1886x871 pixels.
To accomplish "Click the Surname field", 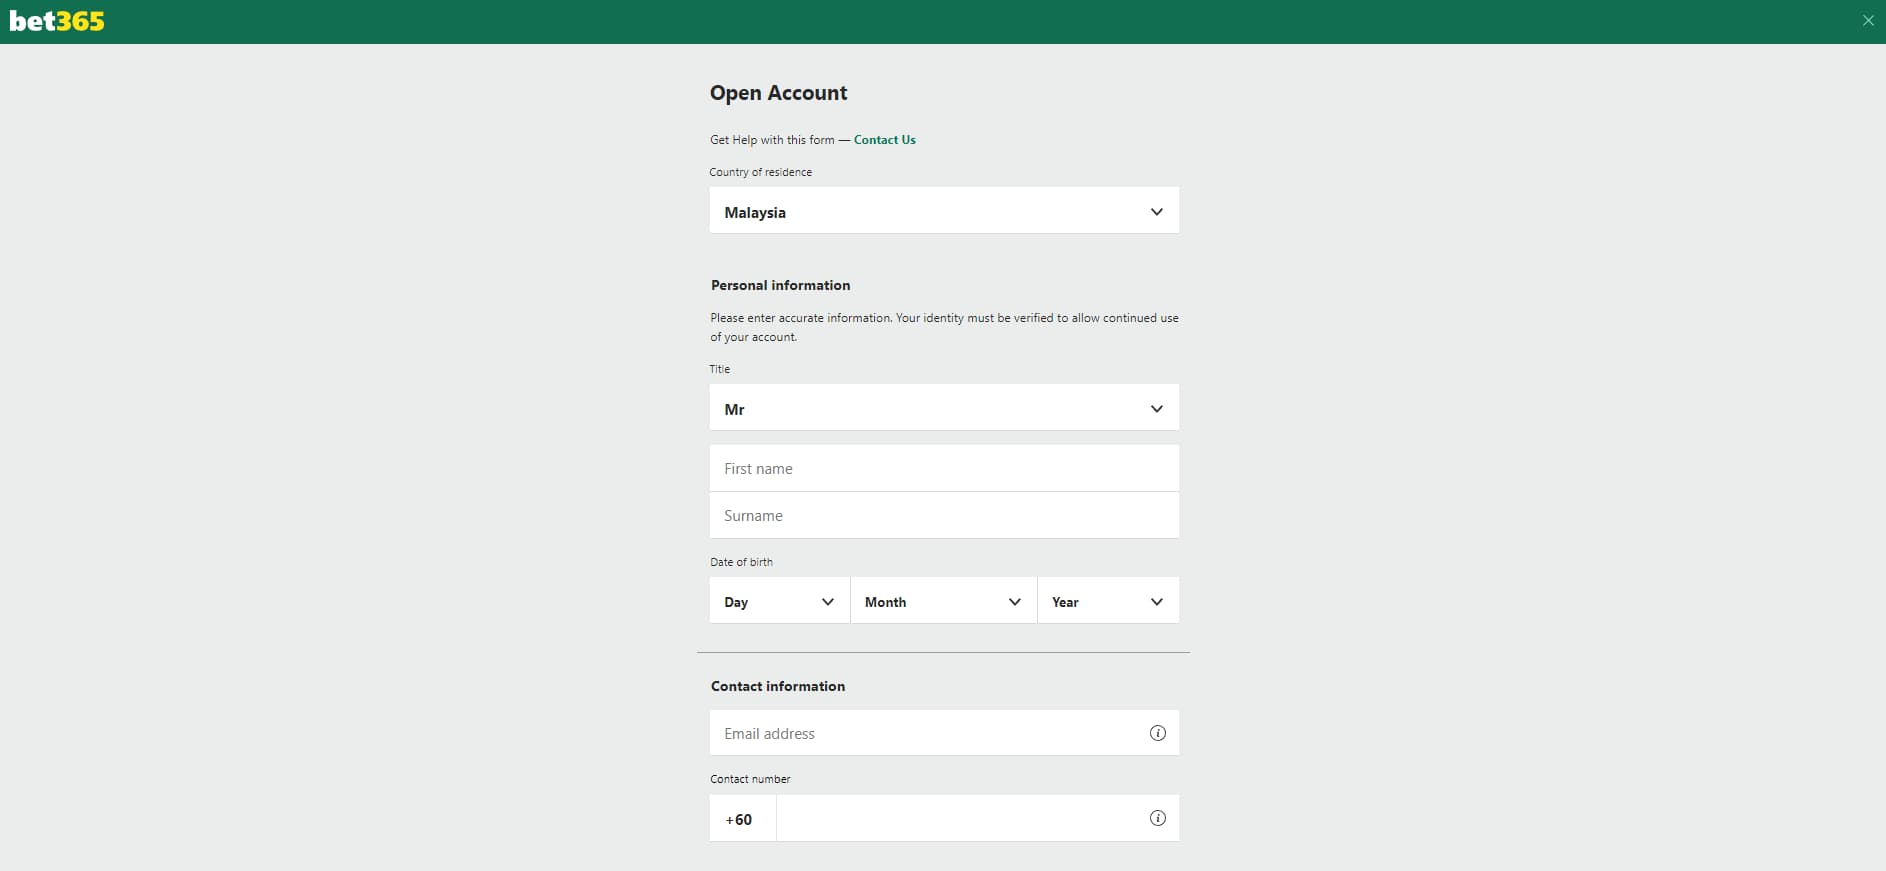I will [944, 515].
